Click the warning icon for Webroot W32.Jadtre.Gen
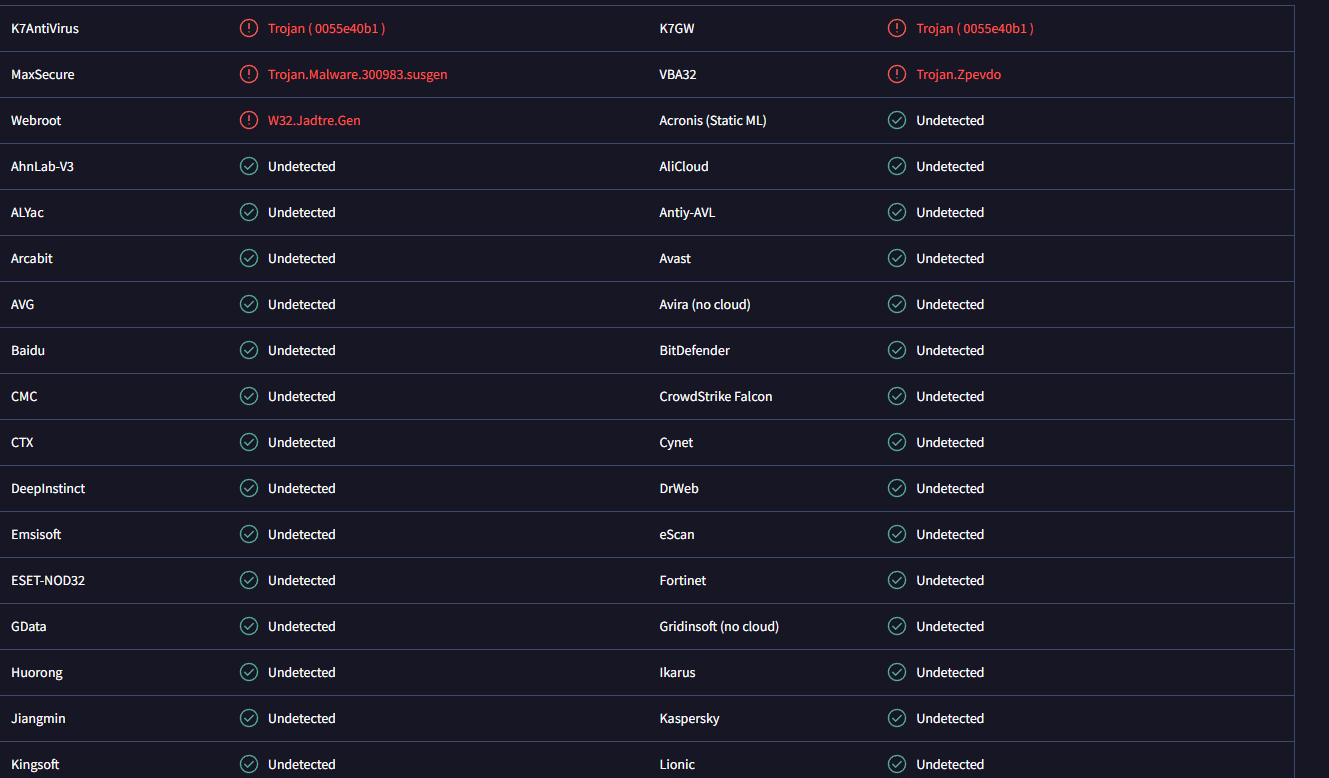 [x=249, y=120]
